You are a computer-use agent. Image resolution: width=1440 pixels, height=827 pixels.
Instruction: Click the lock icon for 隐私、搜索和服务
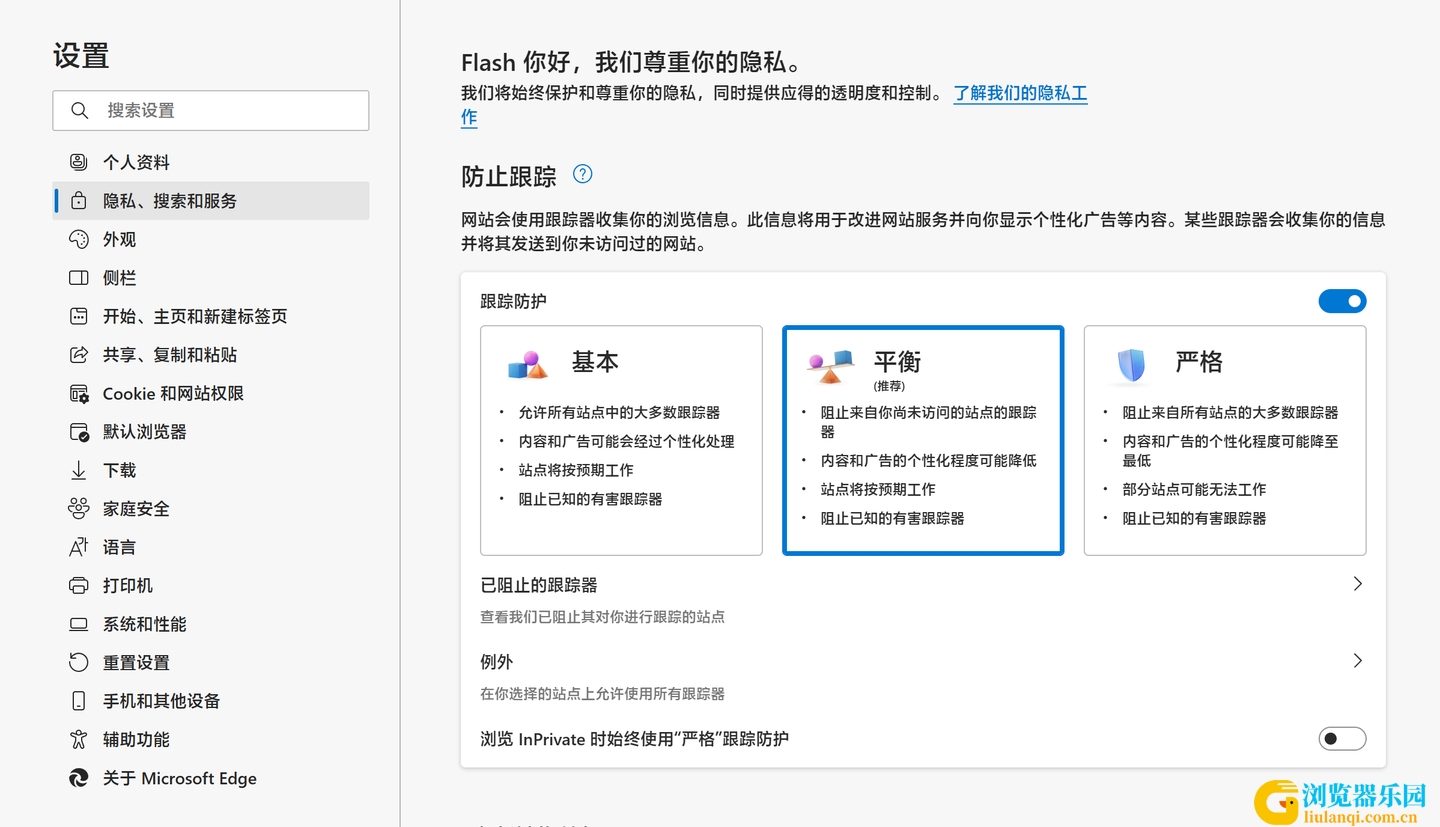[x=79, y=201]
